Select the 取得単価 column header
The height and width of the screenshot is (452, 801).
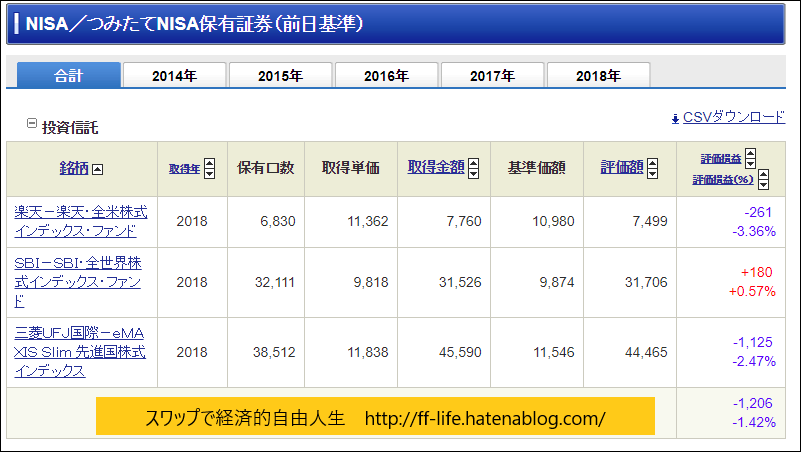point(350,168)
